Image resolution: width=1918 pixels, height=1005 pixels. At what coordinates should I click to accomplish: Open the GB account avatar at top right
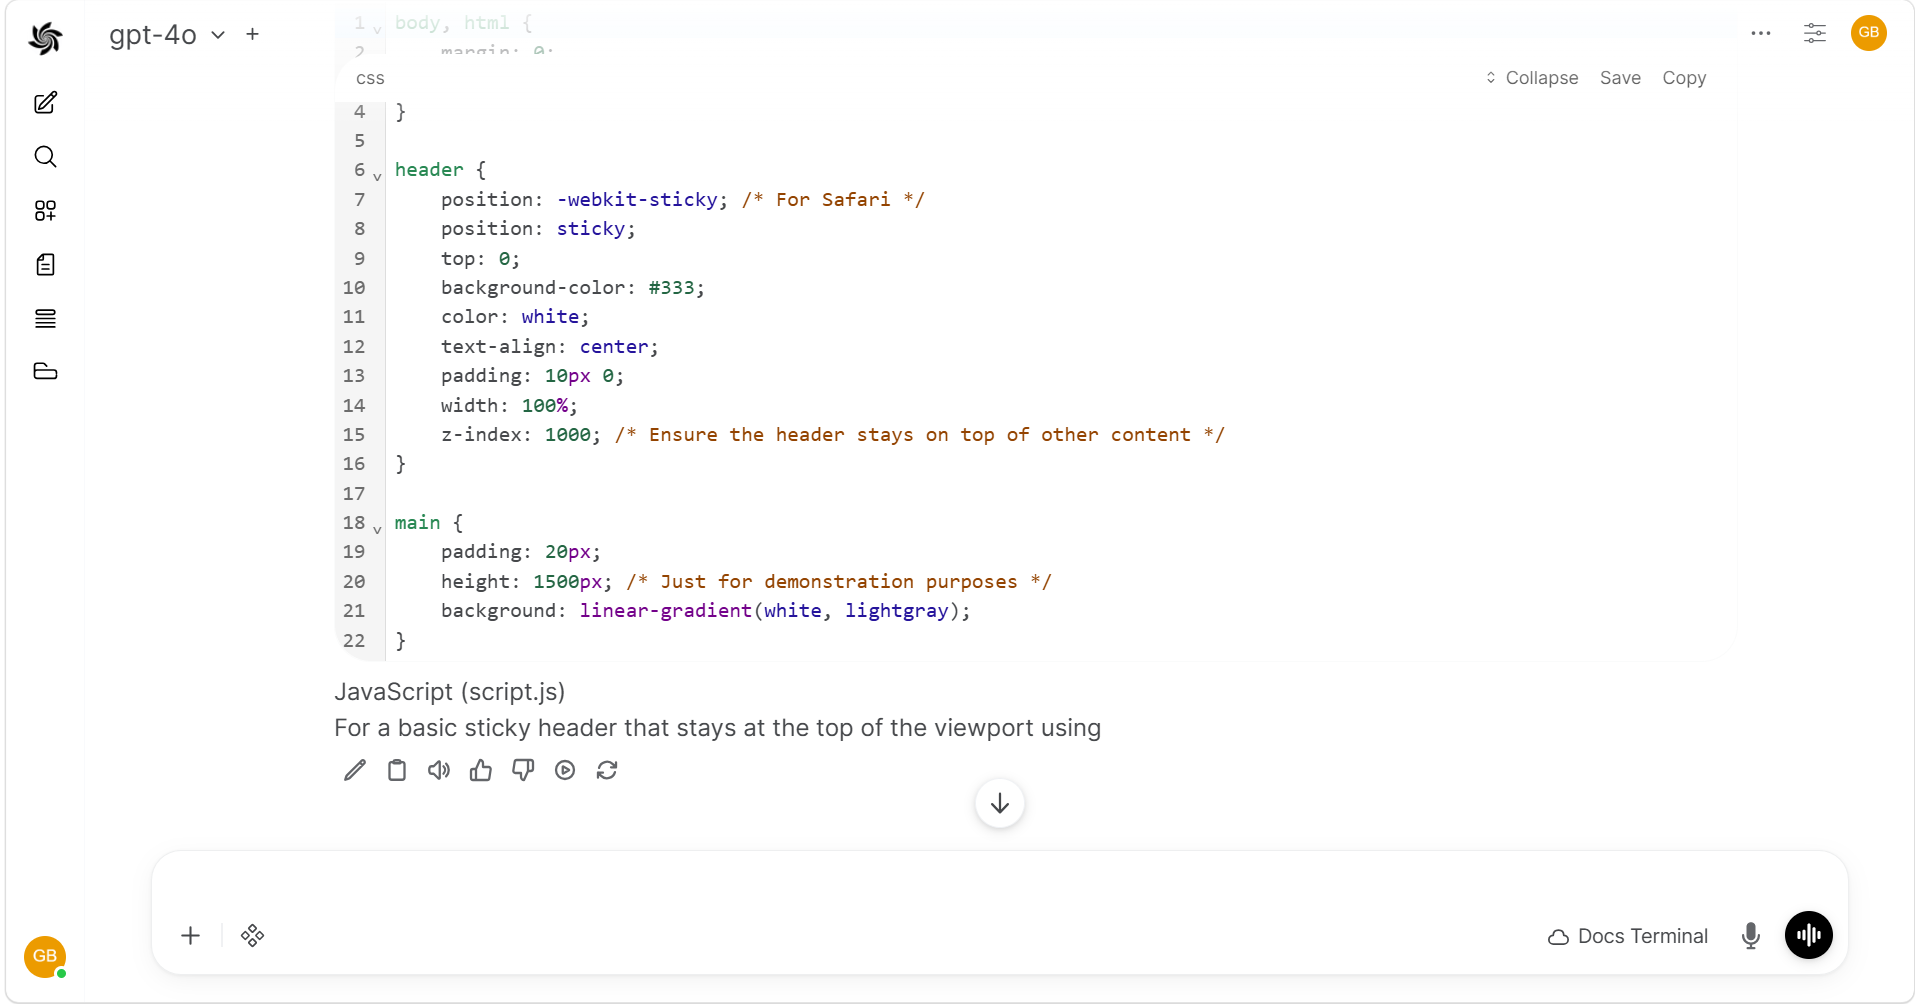coord(1868,33)
